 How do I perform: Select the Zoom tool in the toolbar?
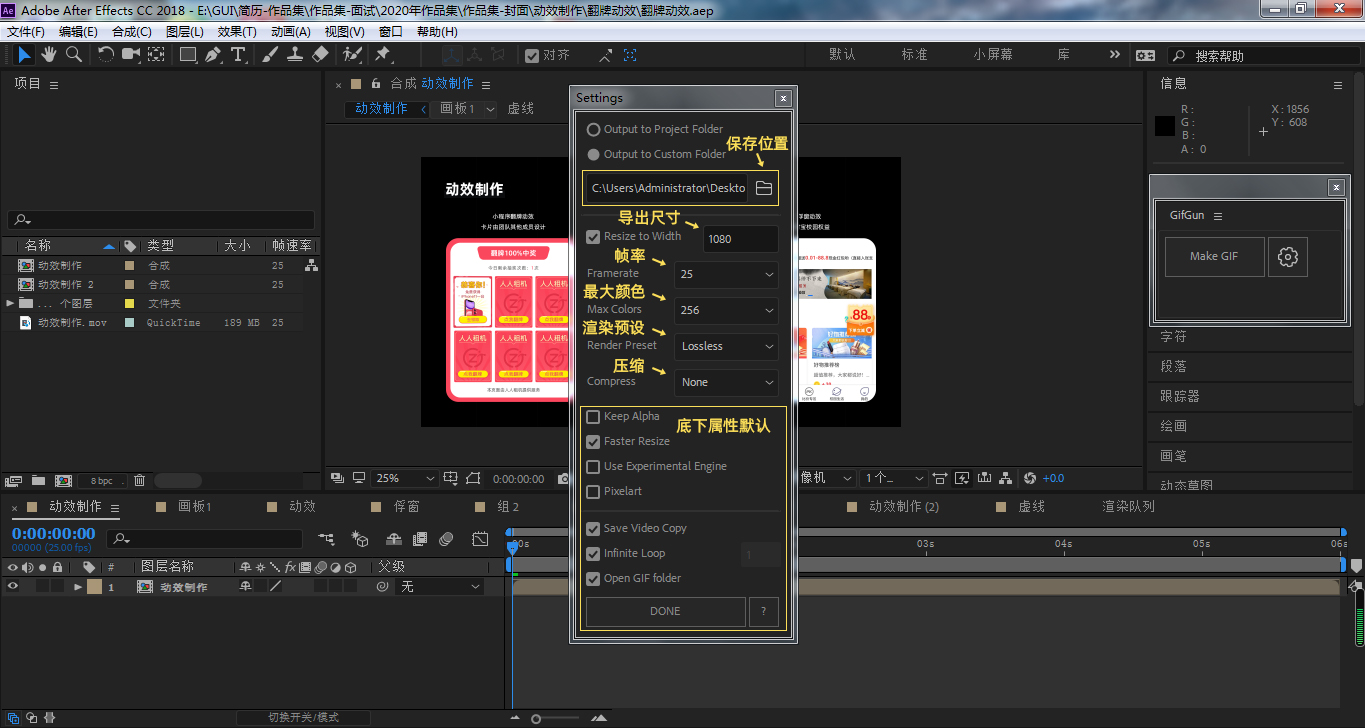(72, 54)
